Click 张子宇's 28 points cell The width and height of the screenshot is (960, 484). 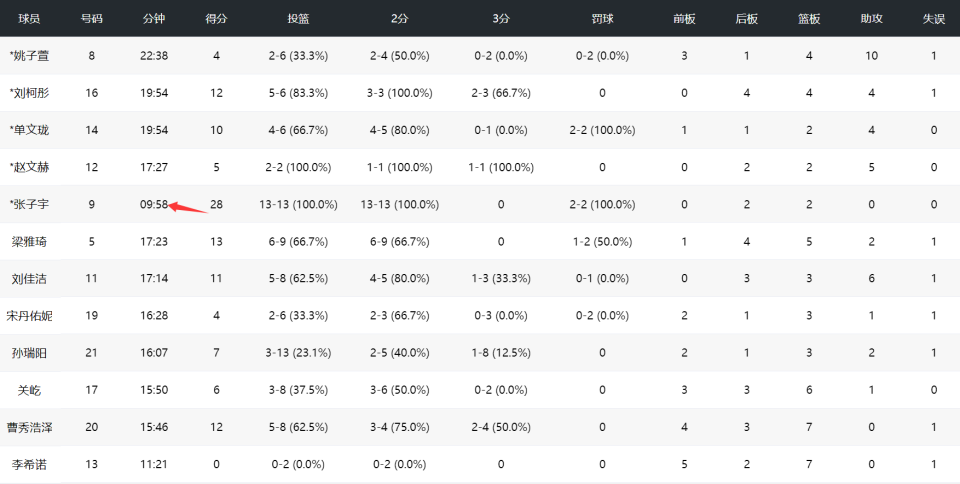point(216,204)
